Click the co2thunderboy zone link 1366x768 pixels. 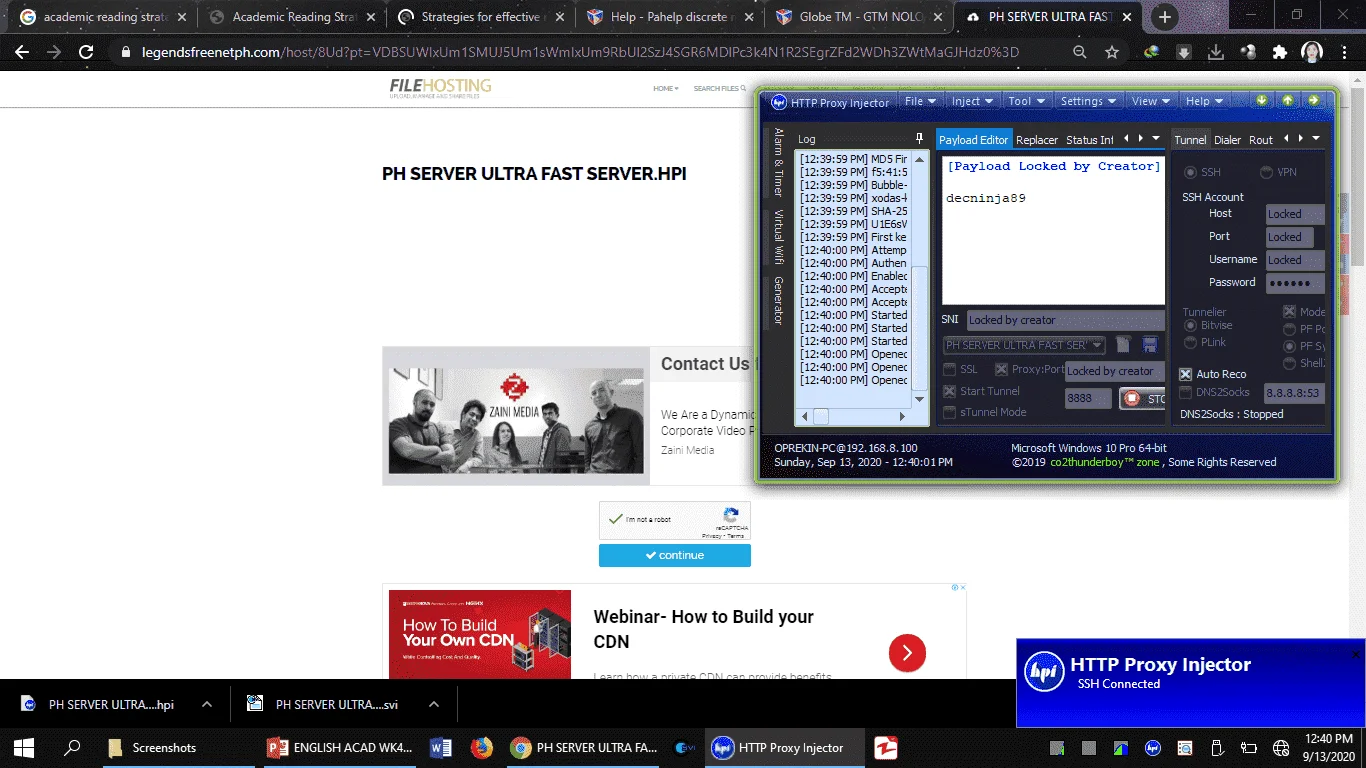(x=1105, y=462)
